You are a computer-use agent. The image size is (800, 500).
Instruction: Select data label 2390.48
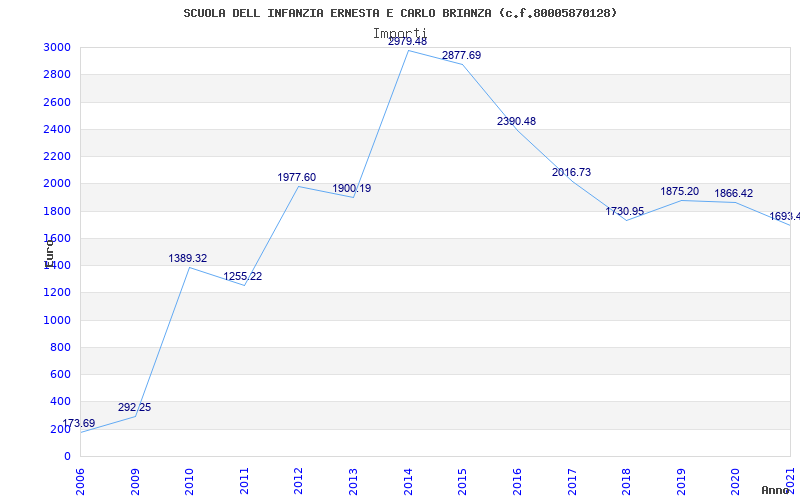pyautogui.click(x=516, y=122)
